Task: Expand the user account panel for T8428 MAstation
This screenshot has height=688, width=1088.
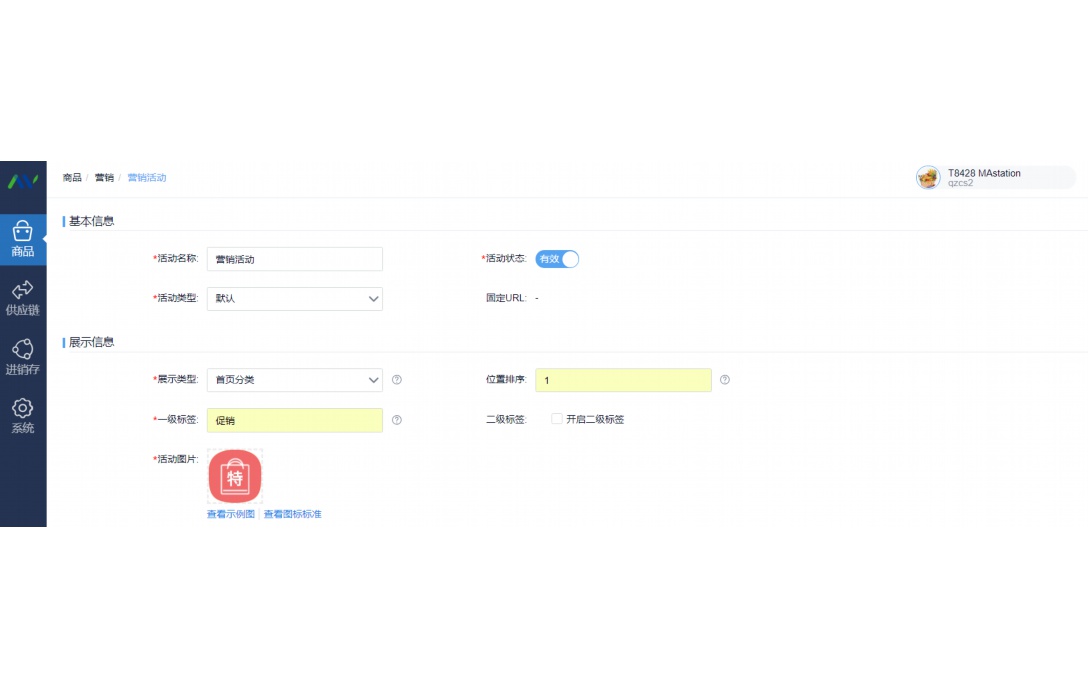Action: click(995, 177)
